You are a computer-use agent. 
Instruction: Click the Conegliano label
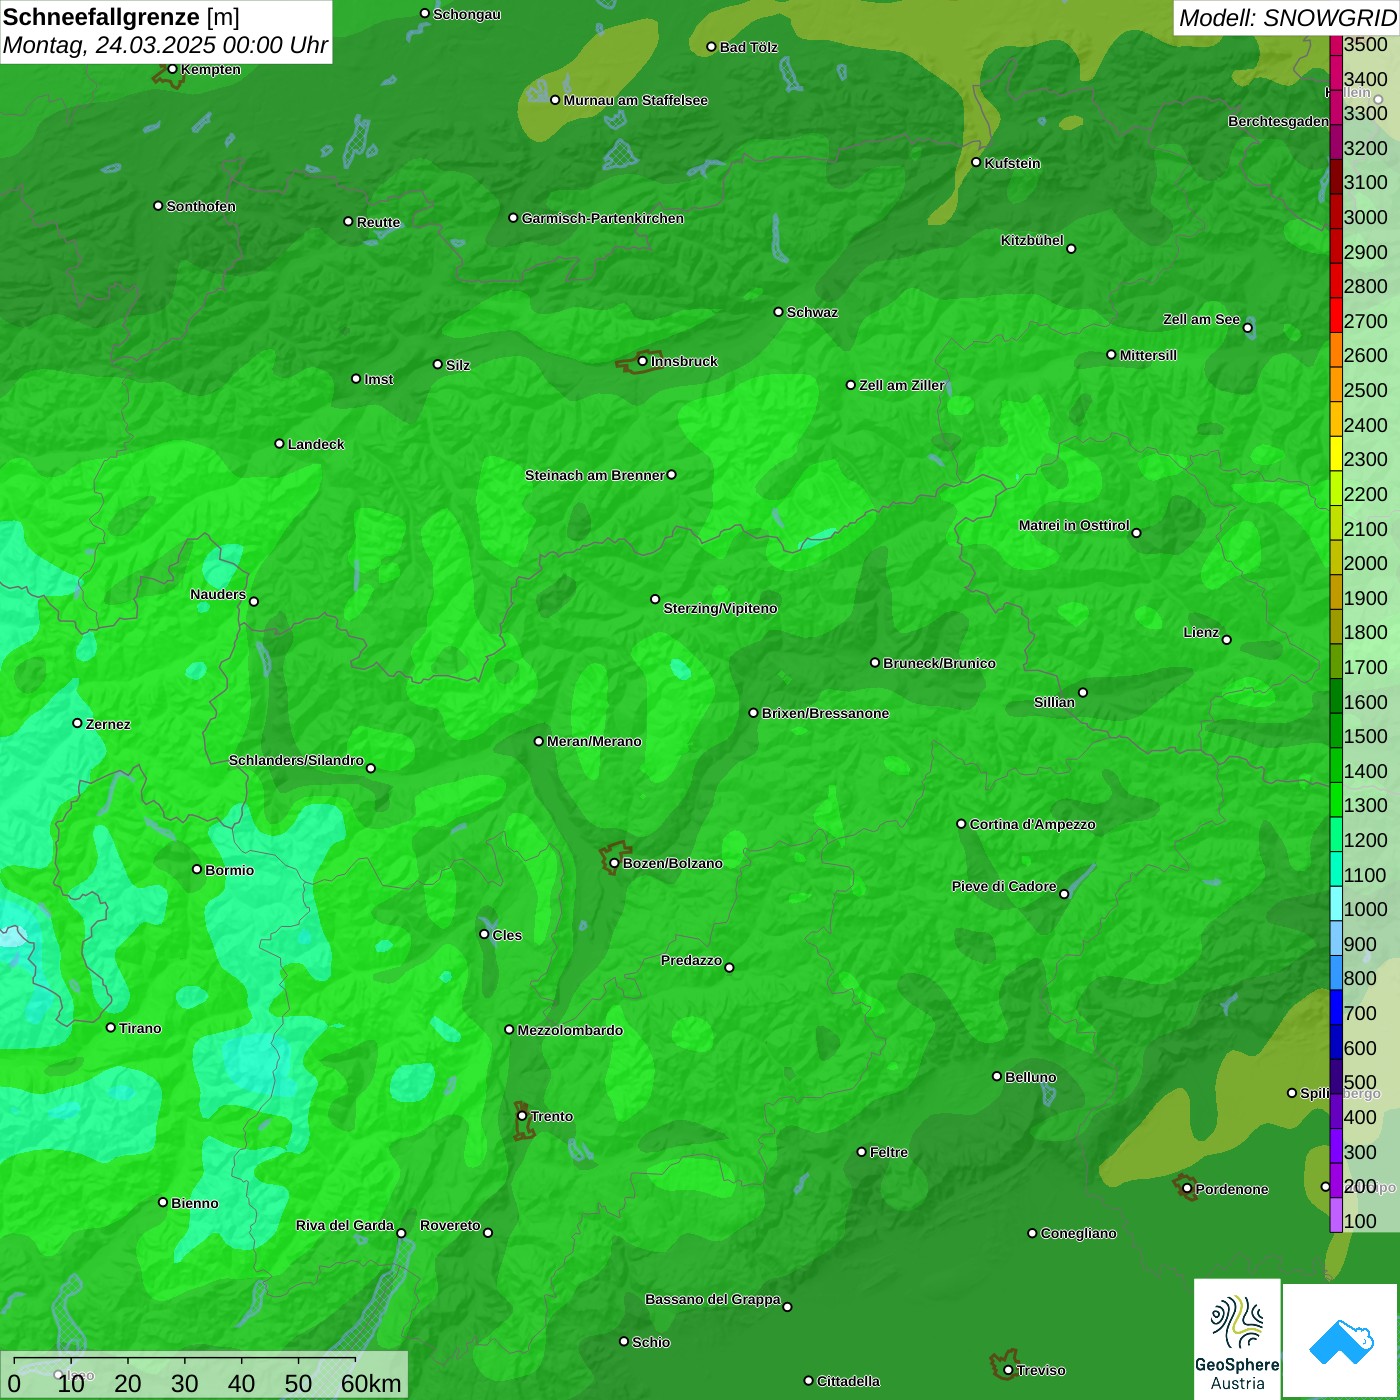pyautogui.click(x=1078, y=1233)
